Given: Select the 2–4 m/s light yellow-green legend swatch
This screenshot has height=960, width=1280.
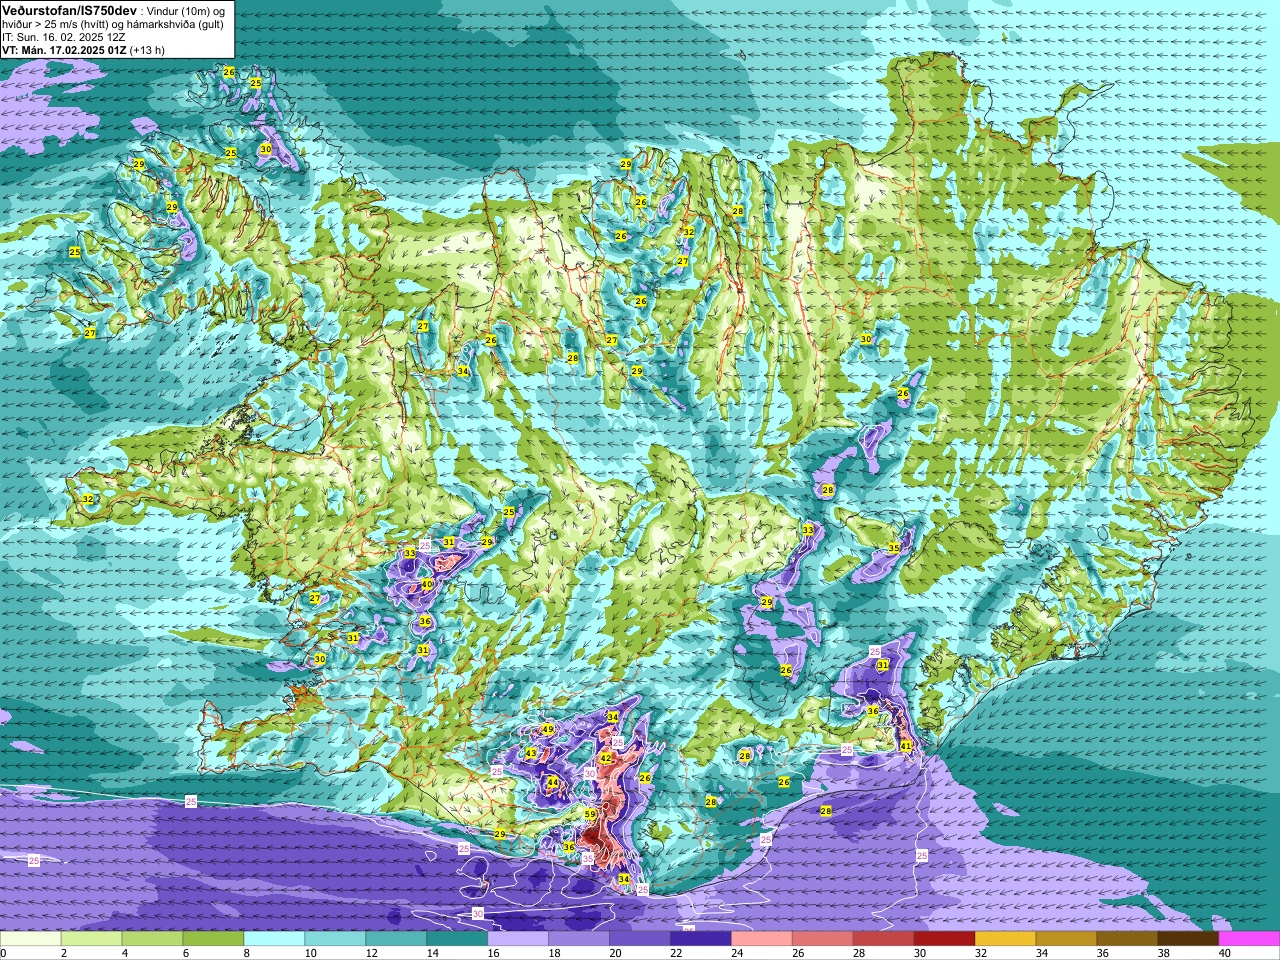Looking at the screenshot, I should (x=92, y=939).
